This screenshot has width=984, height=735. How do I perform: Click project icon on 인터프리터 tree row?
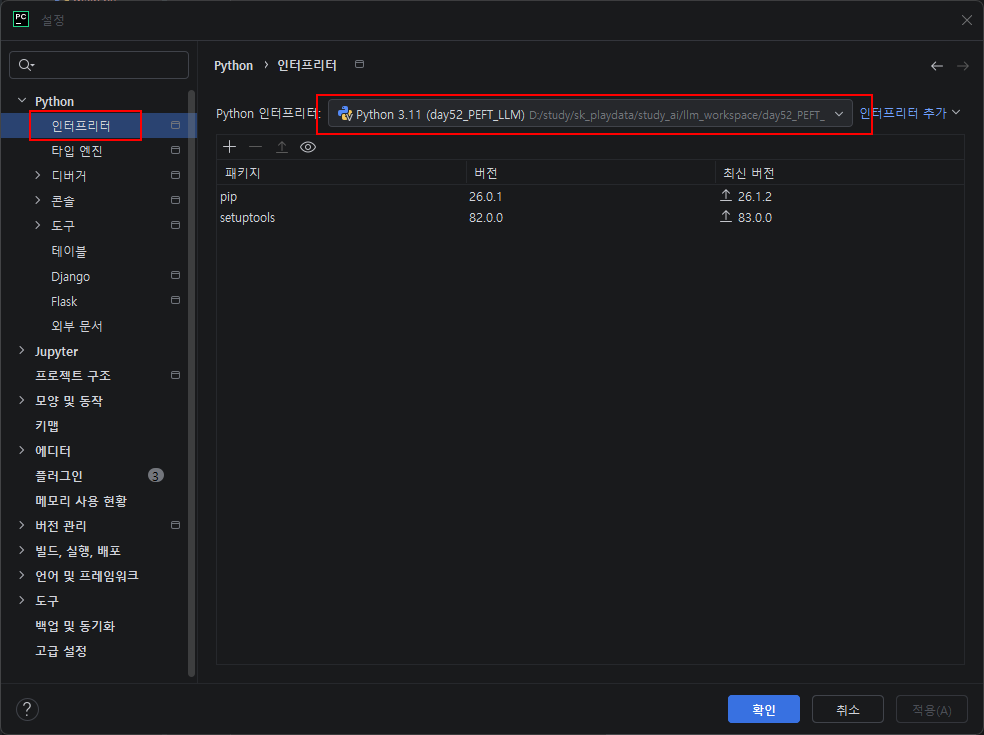coord(176,126)
